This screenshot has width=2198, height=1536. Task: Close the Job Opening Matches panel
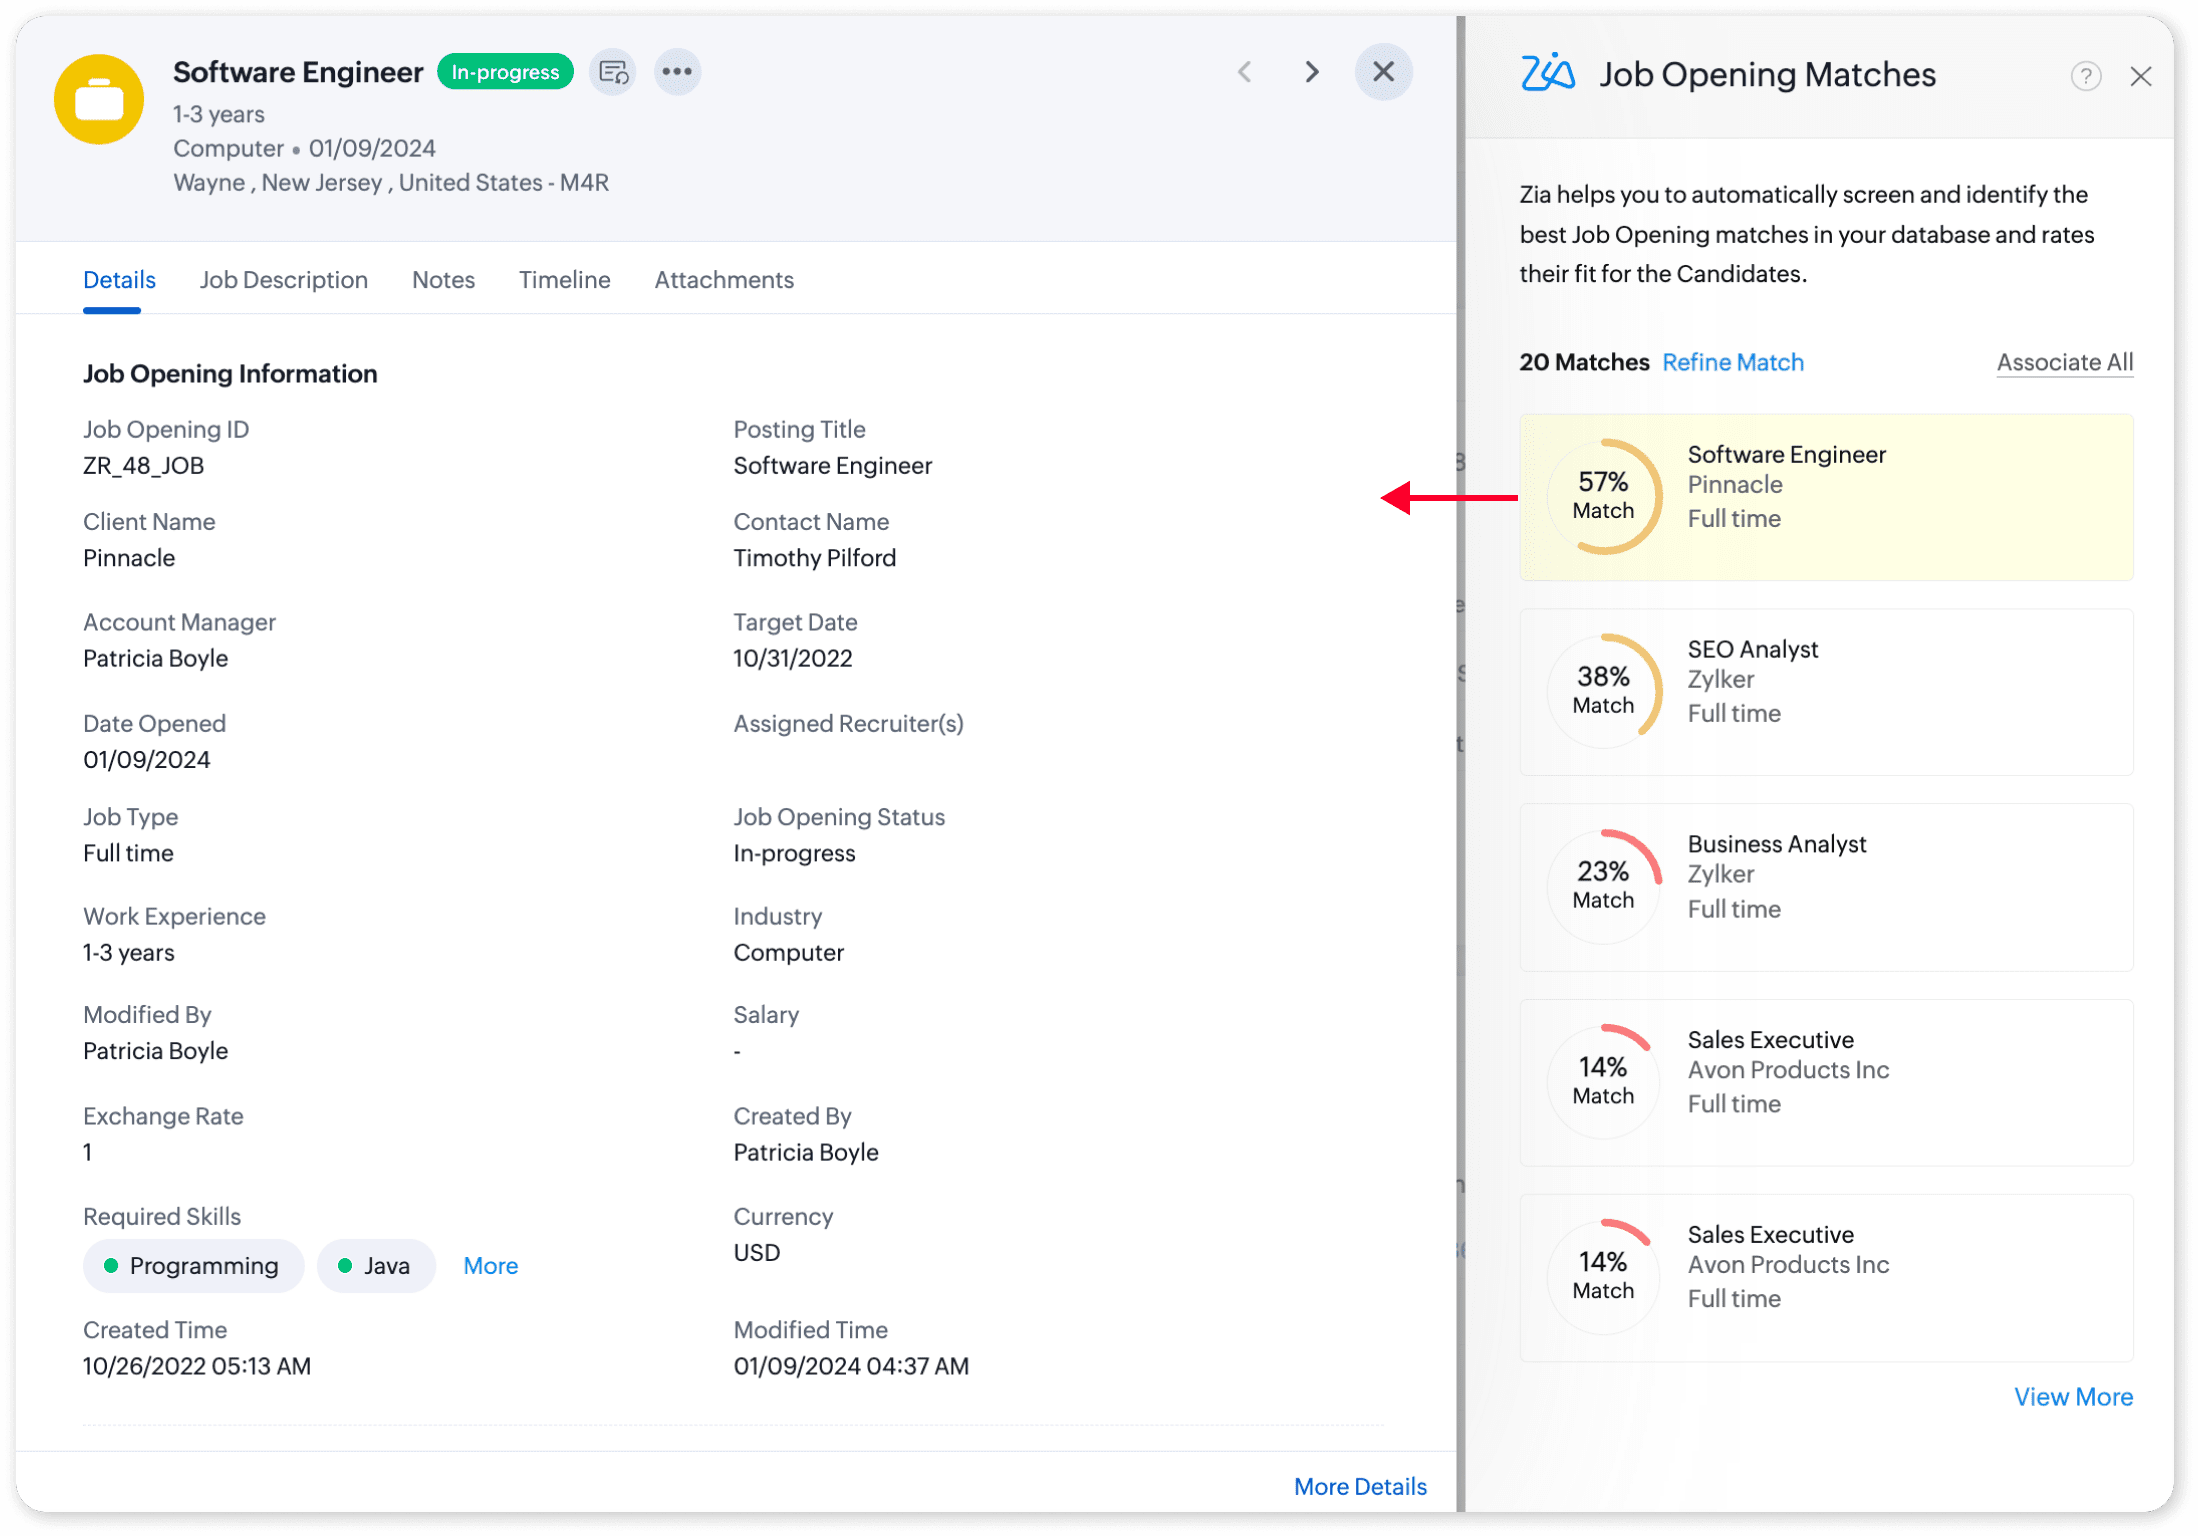point(2140,76)
